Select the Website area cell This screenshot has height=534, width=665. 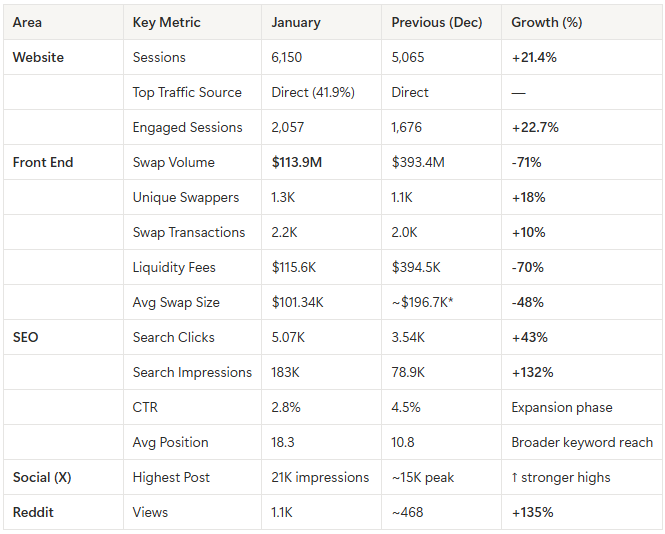[38, 57]
